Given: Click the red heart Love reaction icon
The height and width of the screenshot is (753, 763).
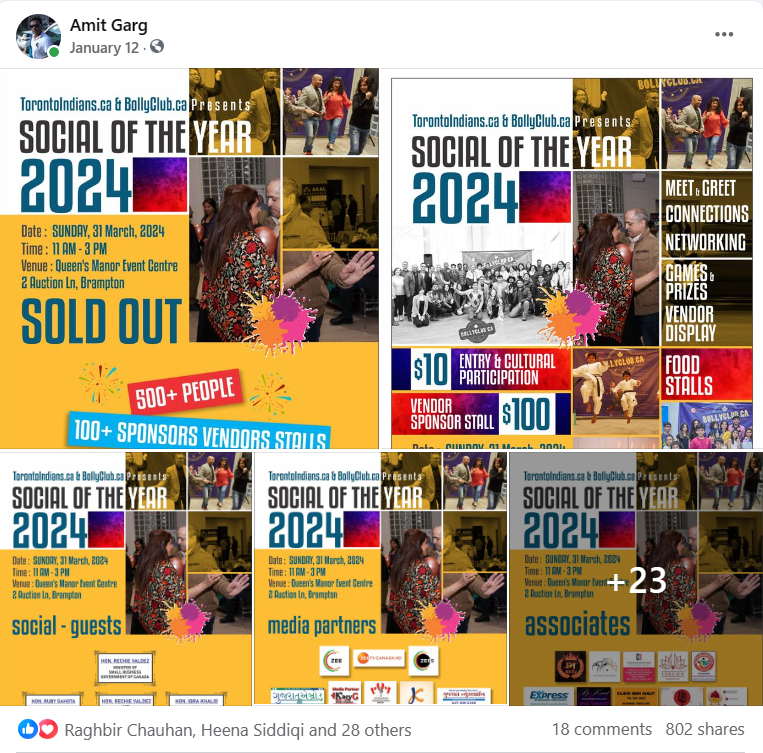Looking at the screenshot, I should (x=48, y=729).
